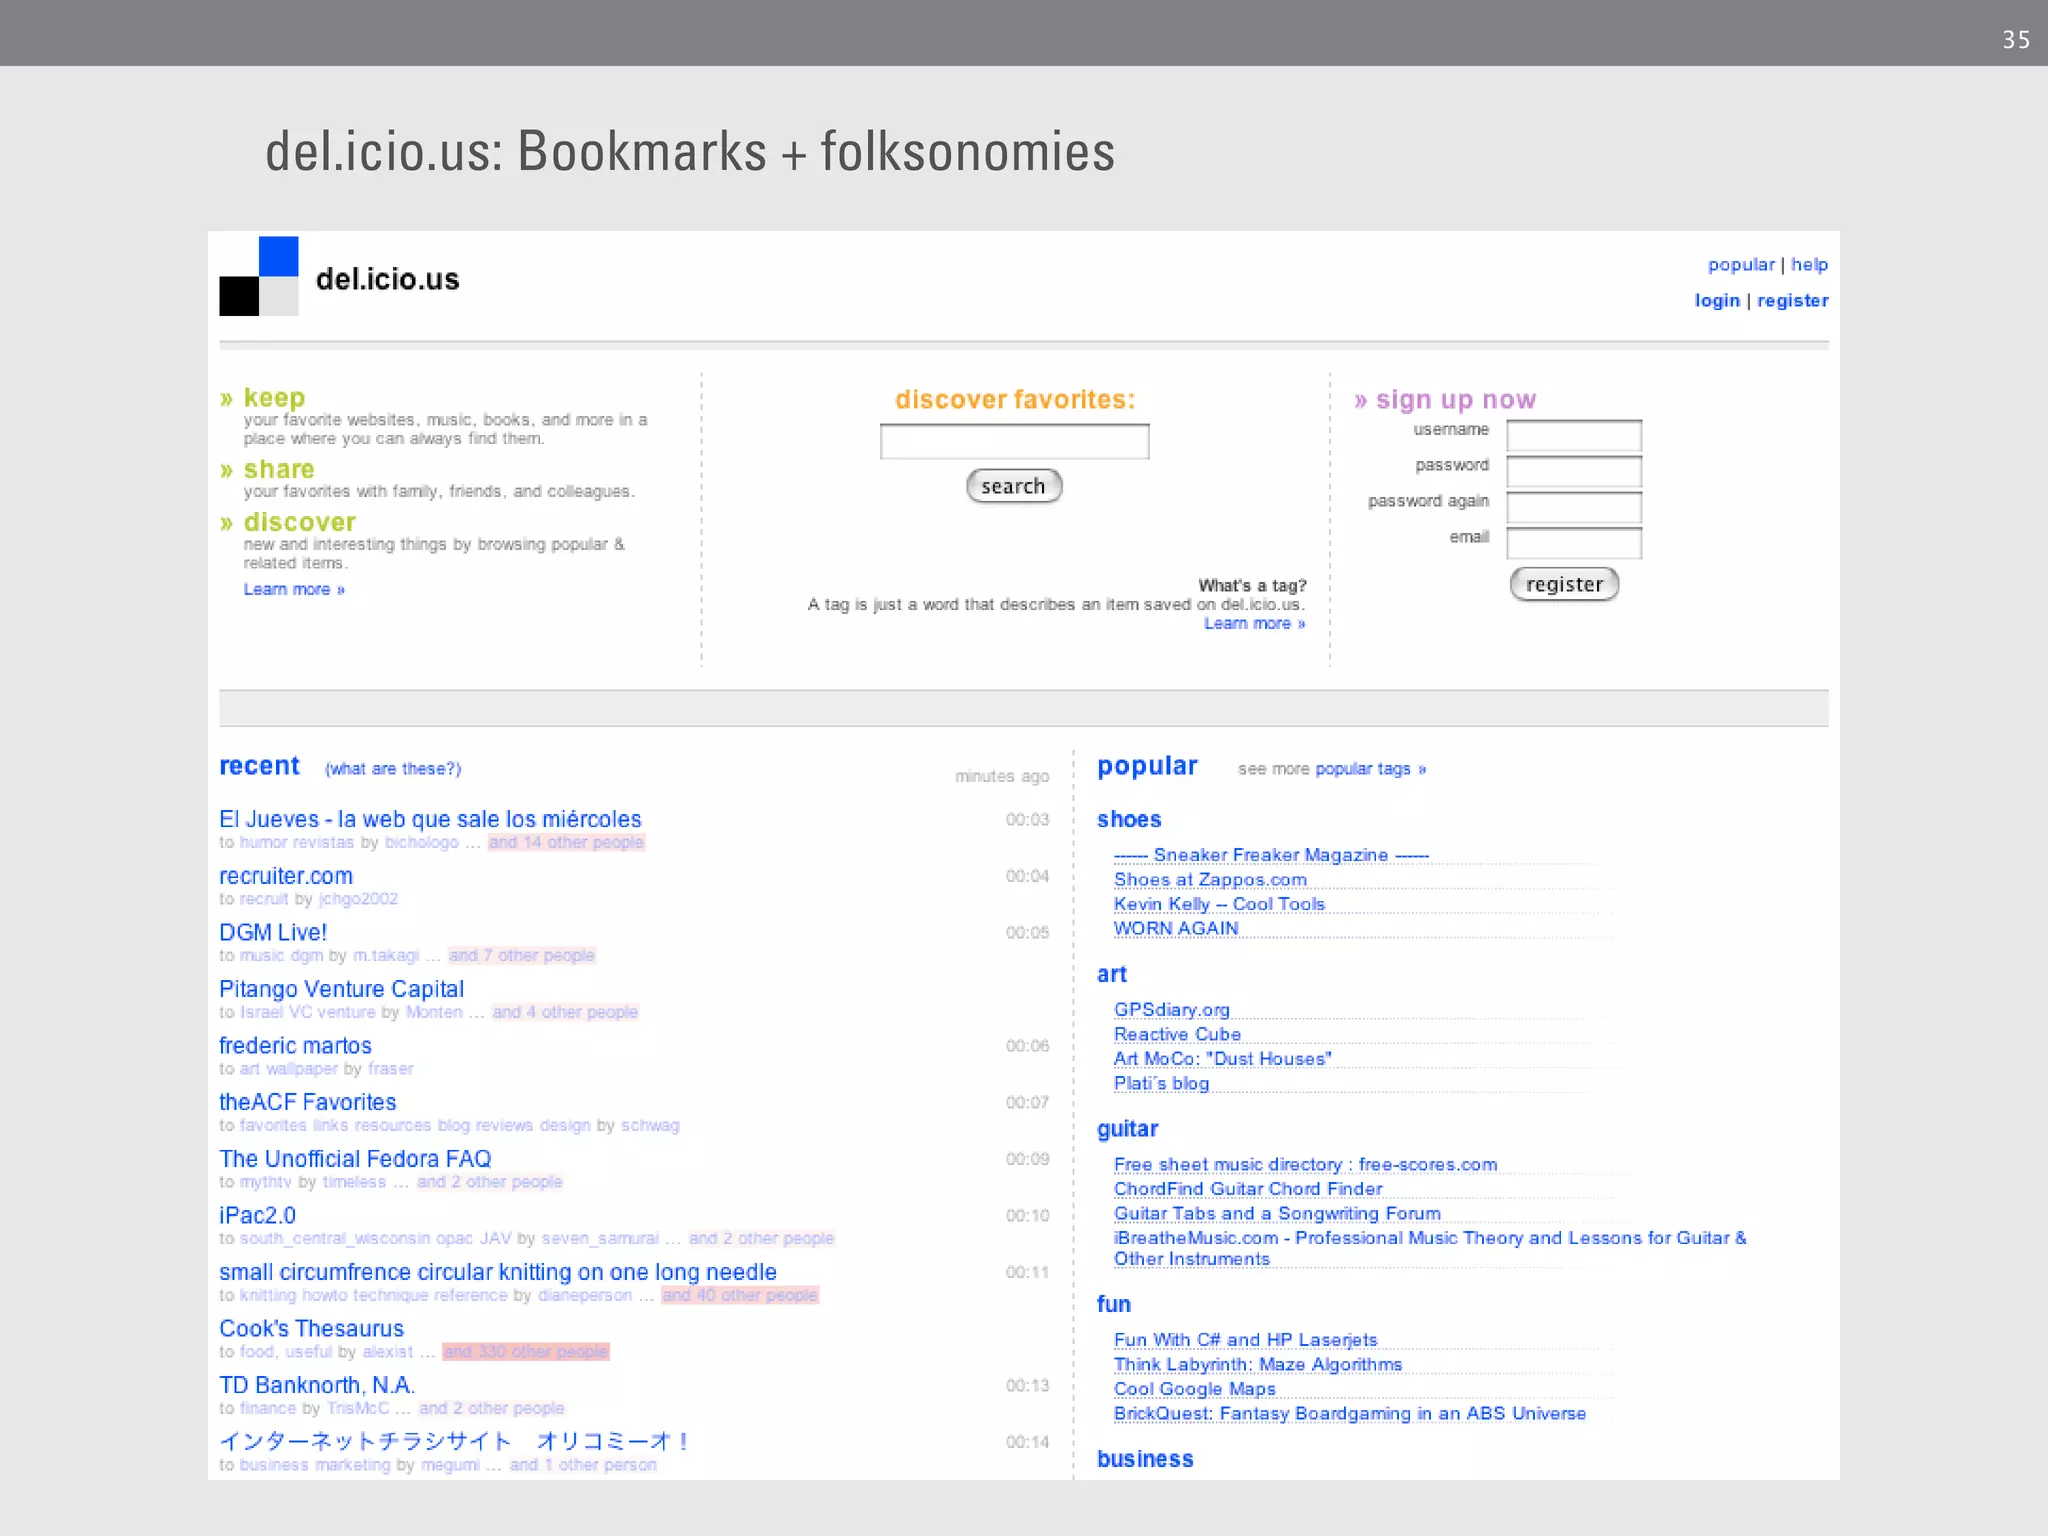Screen dimensions: 2048x1536
Task: Click 'and 1 other person' link
Action: 583,1465
